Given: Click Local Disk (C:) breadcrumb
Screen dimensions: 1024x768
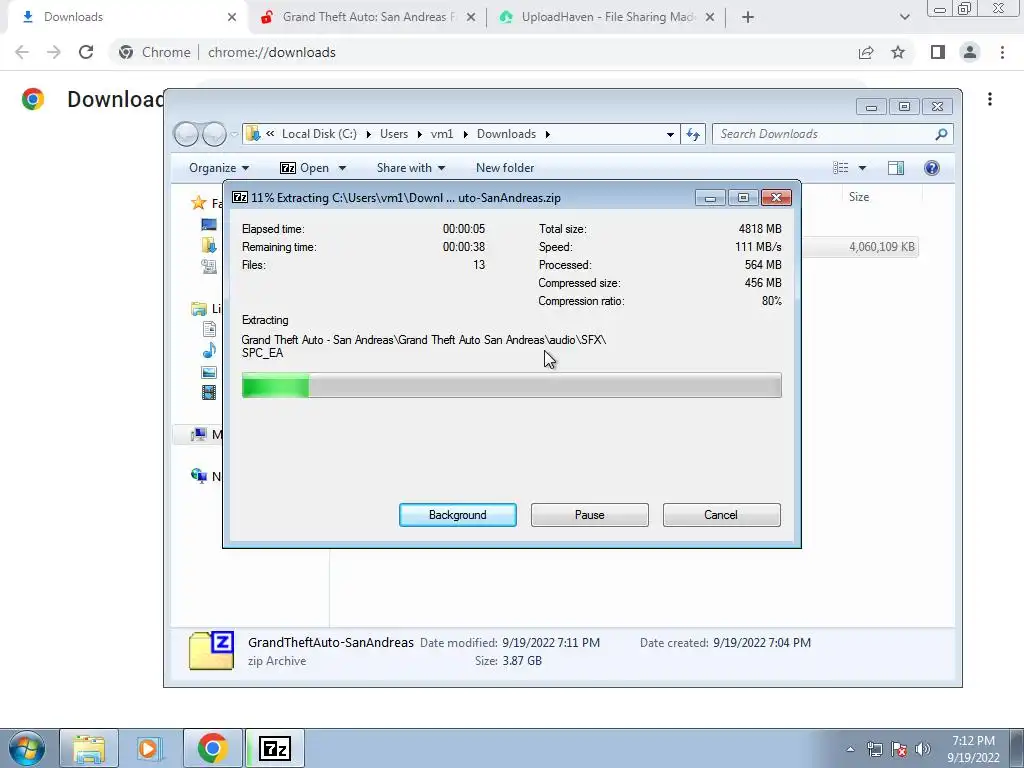Looking at the screenshot, I should point(319,134).
